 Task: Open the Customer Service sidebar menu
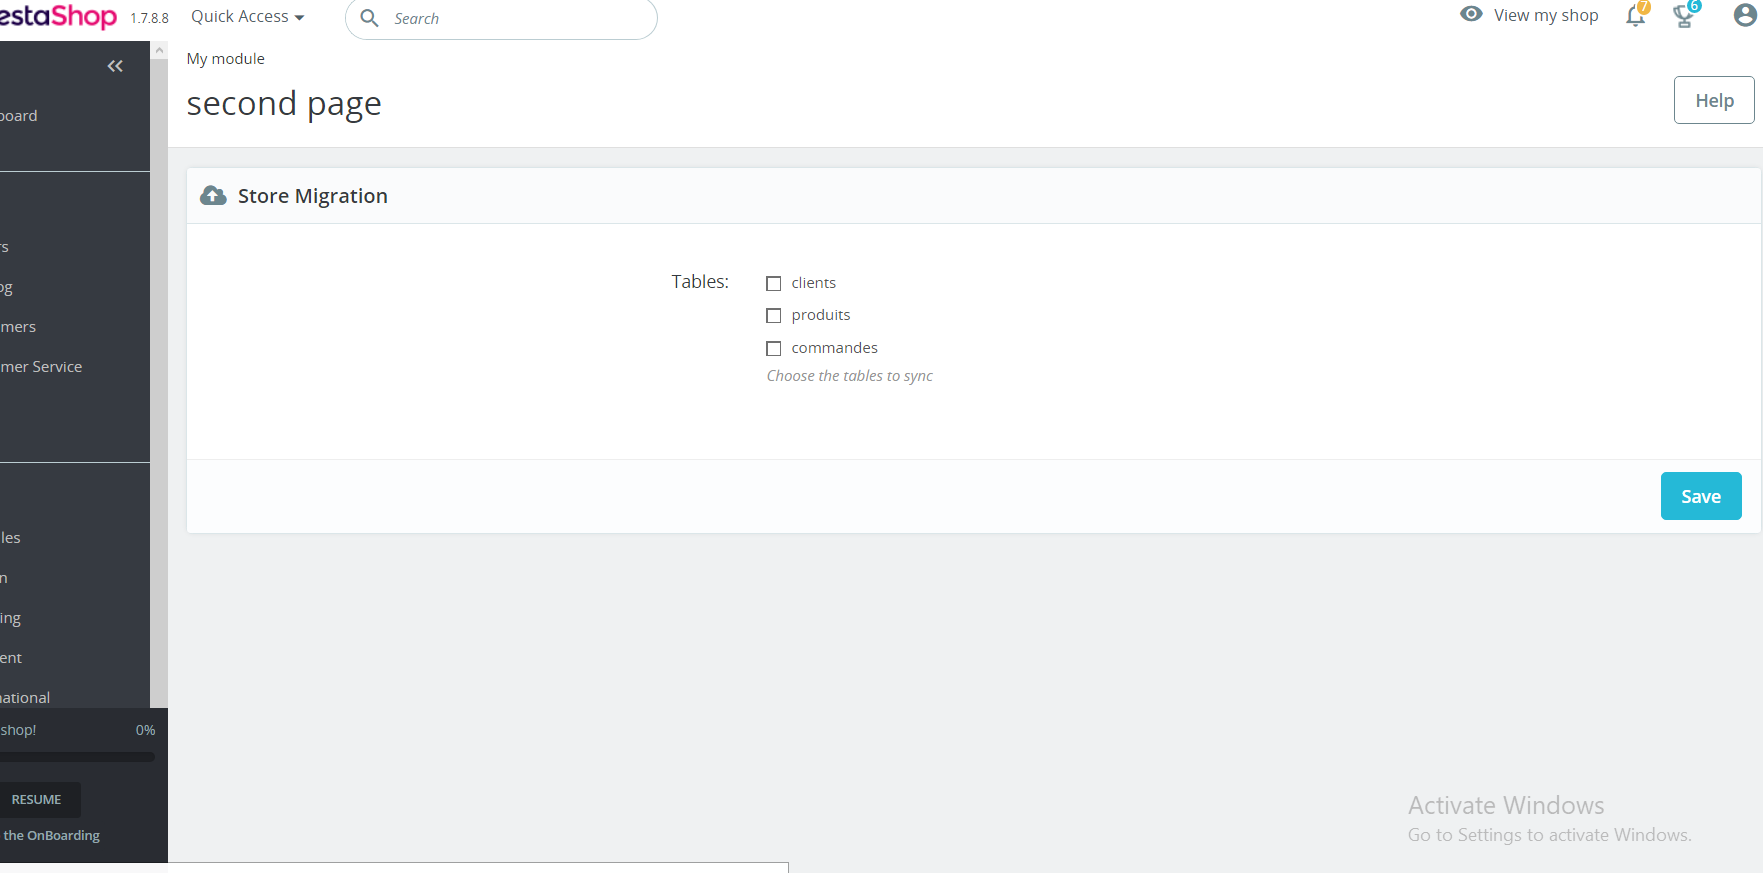(x=42, y=367)
